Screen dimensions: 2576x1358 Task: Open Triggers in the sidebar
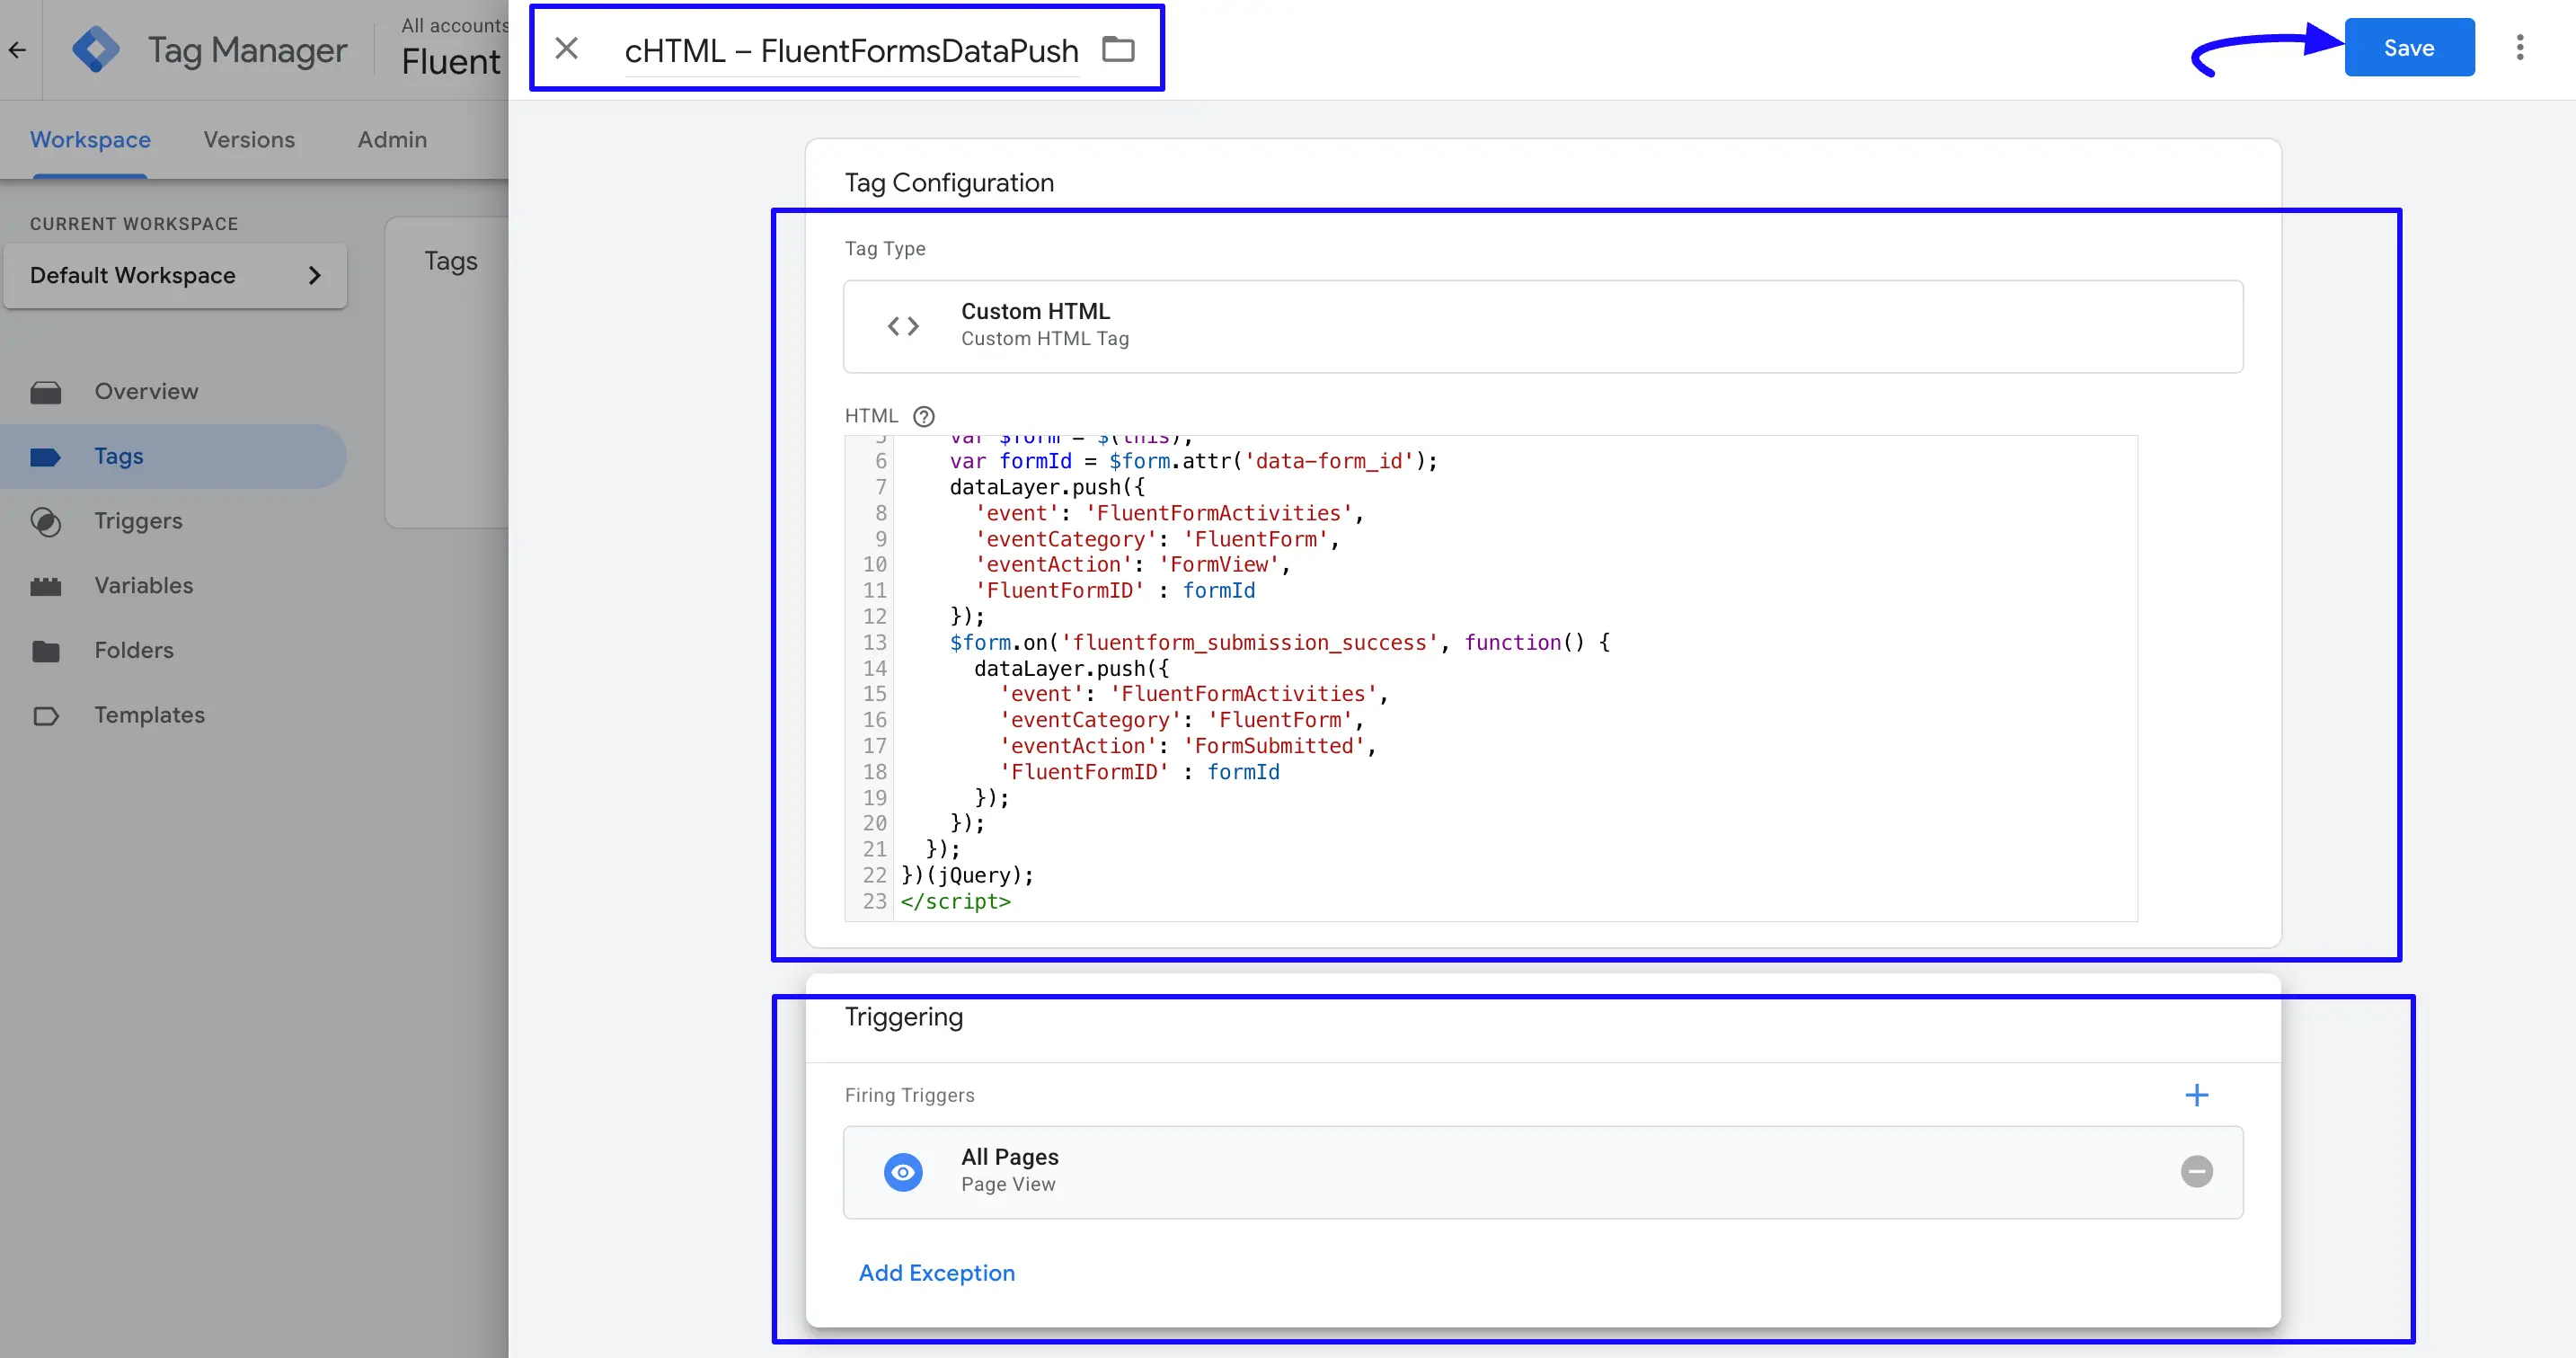[x=138, y=521]
